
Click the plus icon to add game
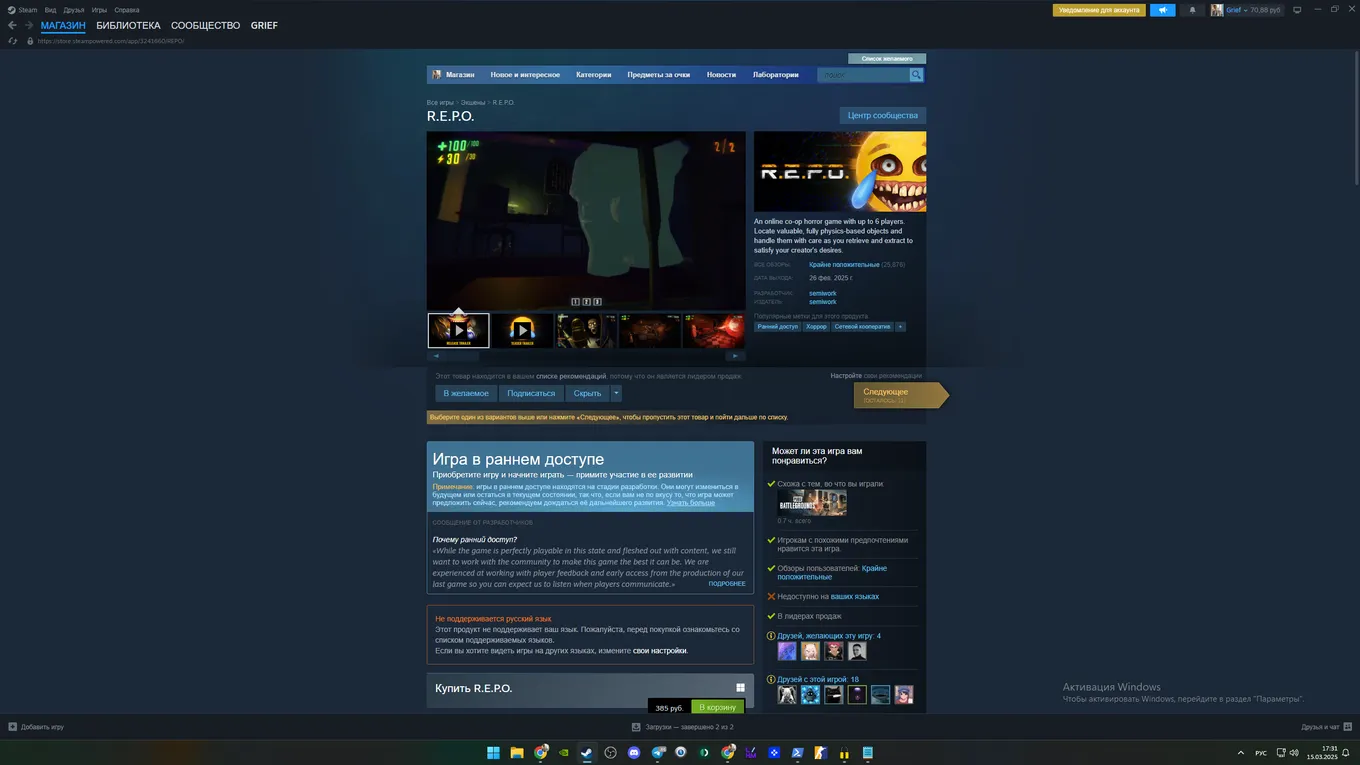tap(12, 727)
